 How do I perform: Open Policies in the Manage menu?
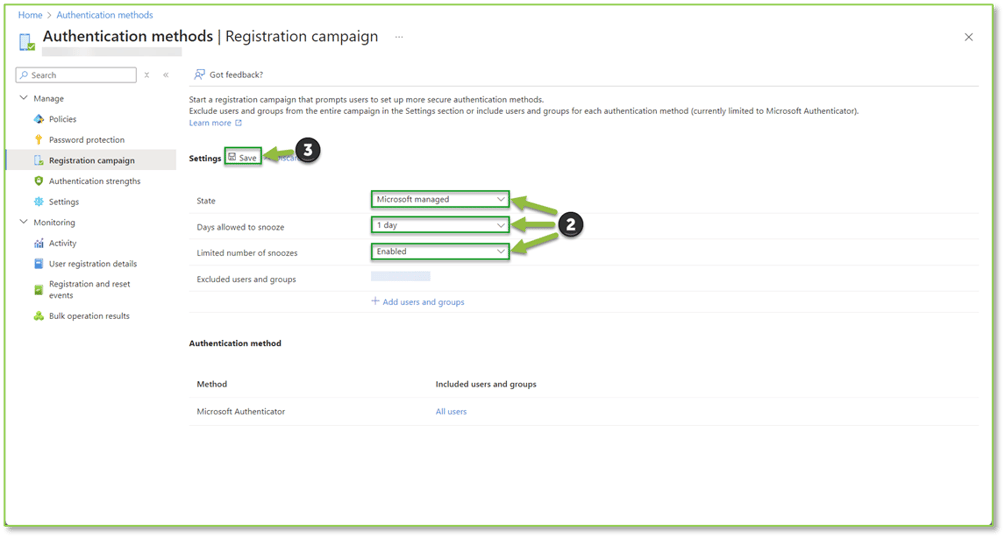63,119
